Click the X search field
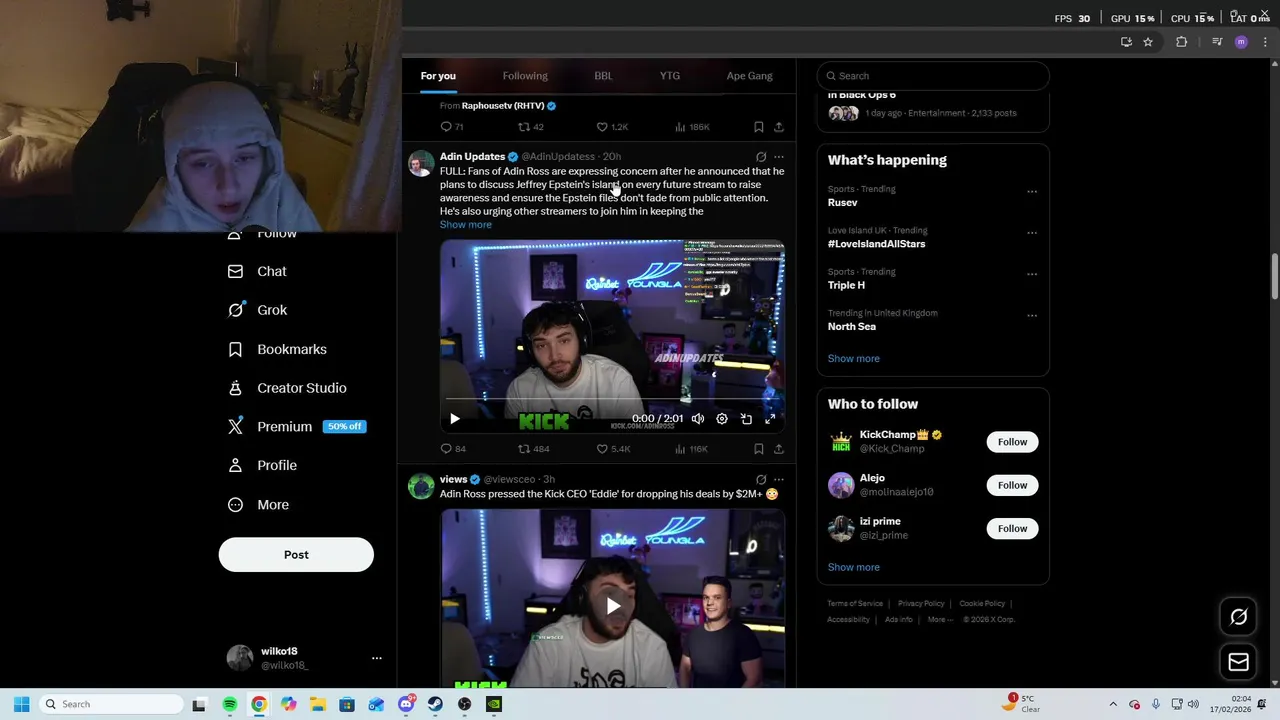Viewport: 1280px width, 720px height. pyautogui.click(x=933, y=76)
